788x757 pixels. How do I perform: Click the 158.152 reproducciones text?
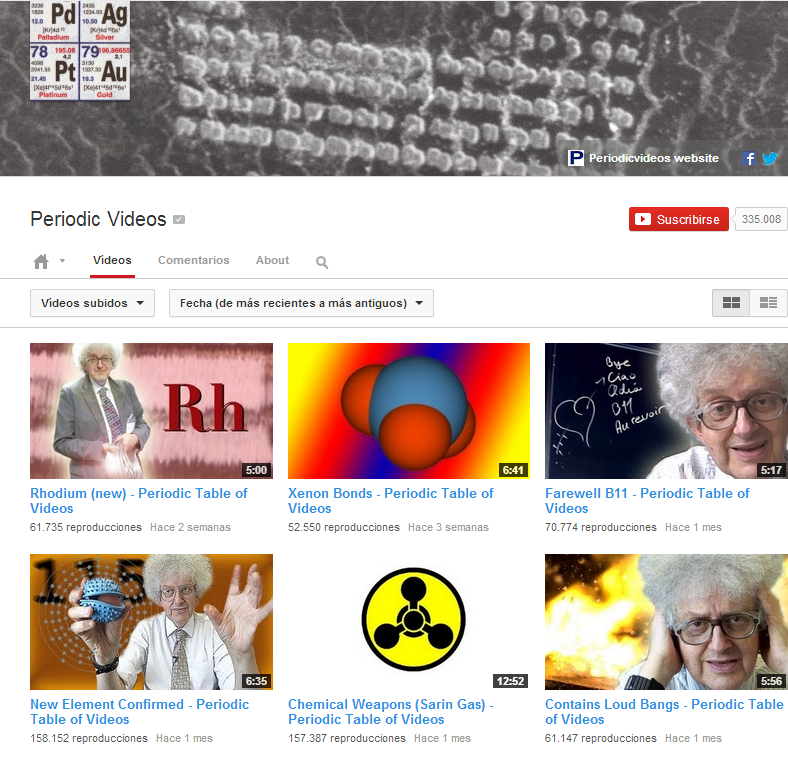point(89,738)
